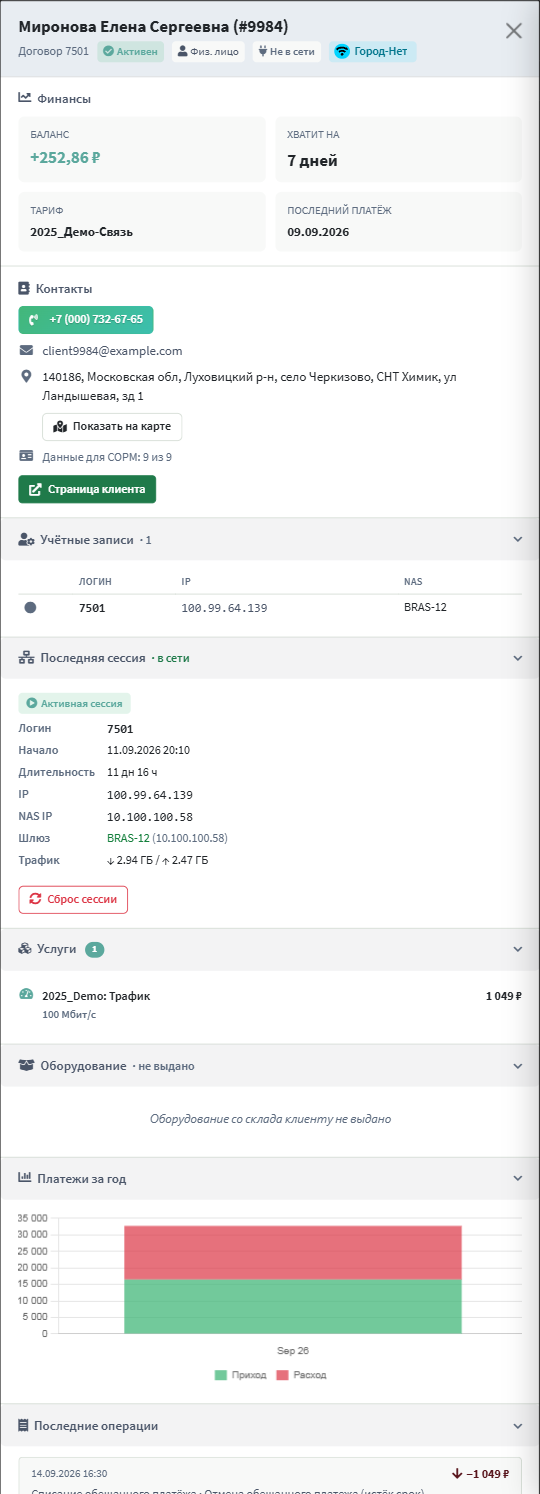Image resolution: width=540 pixels, height=1494 pixels.
Task: Click service name 2025_Demo: Трафик
Action: point(96,996)
